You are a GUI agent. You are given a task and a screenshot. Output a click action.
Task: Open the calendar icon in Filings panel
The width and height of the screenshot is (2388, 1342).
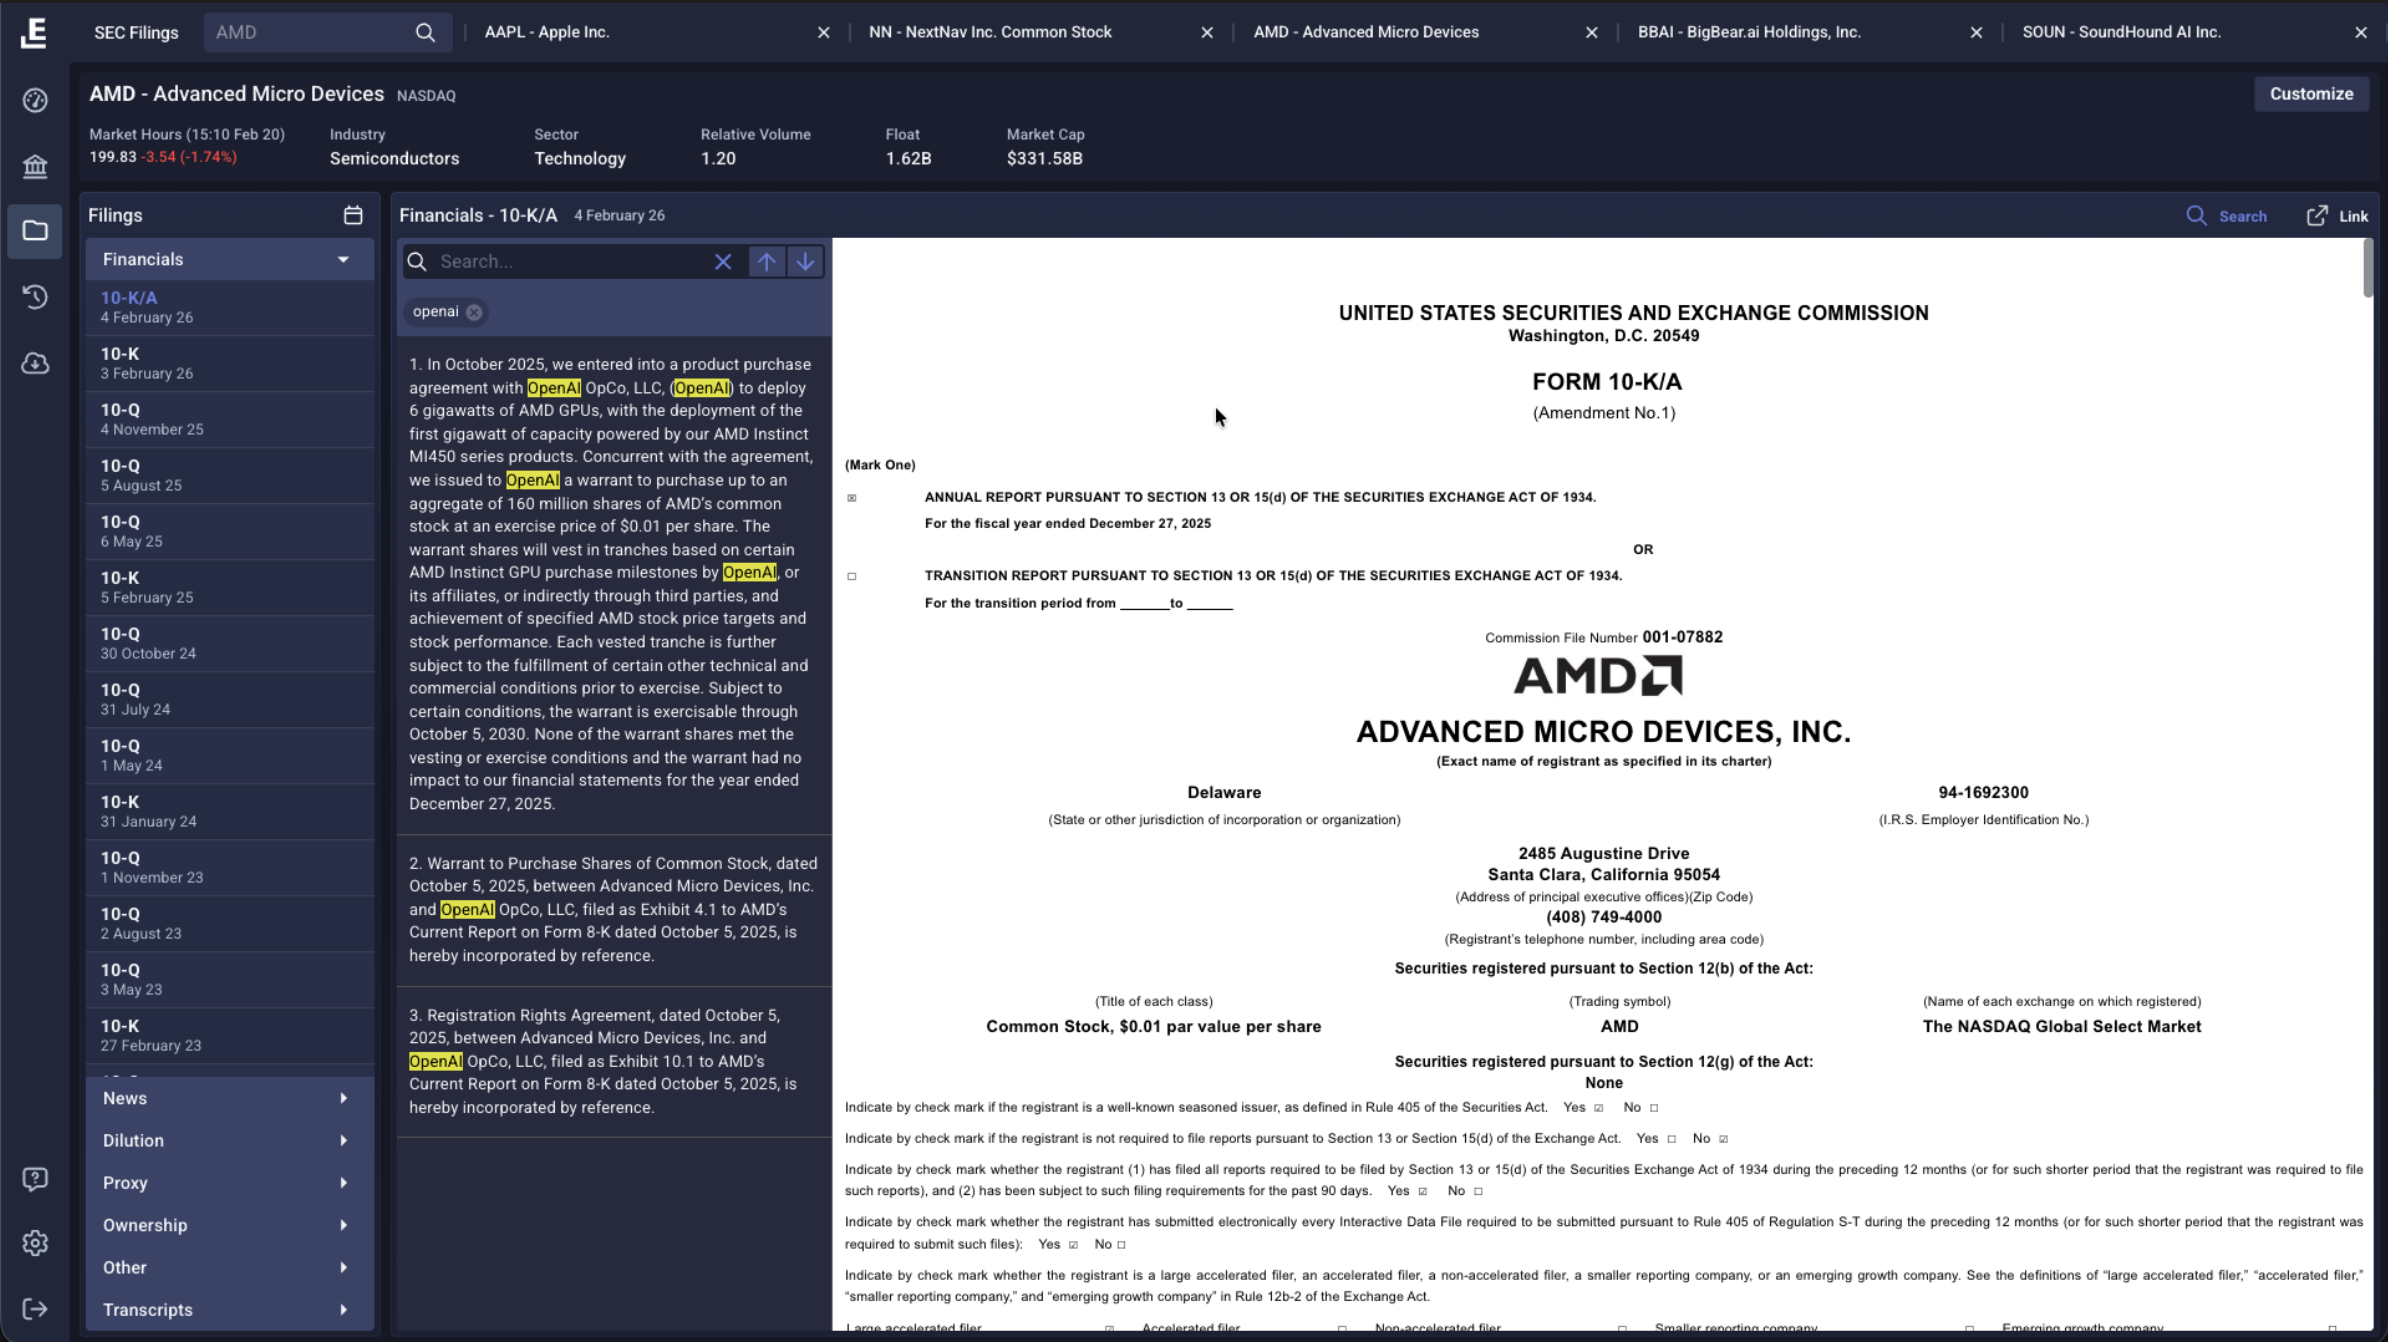(353, 215)
